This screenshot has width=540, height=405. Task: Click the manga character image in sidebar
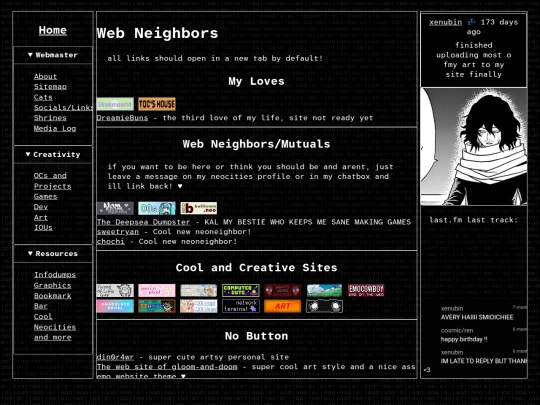pos(474,147)
